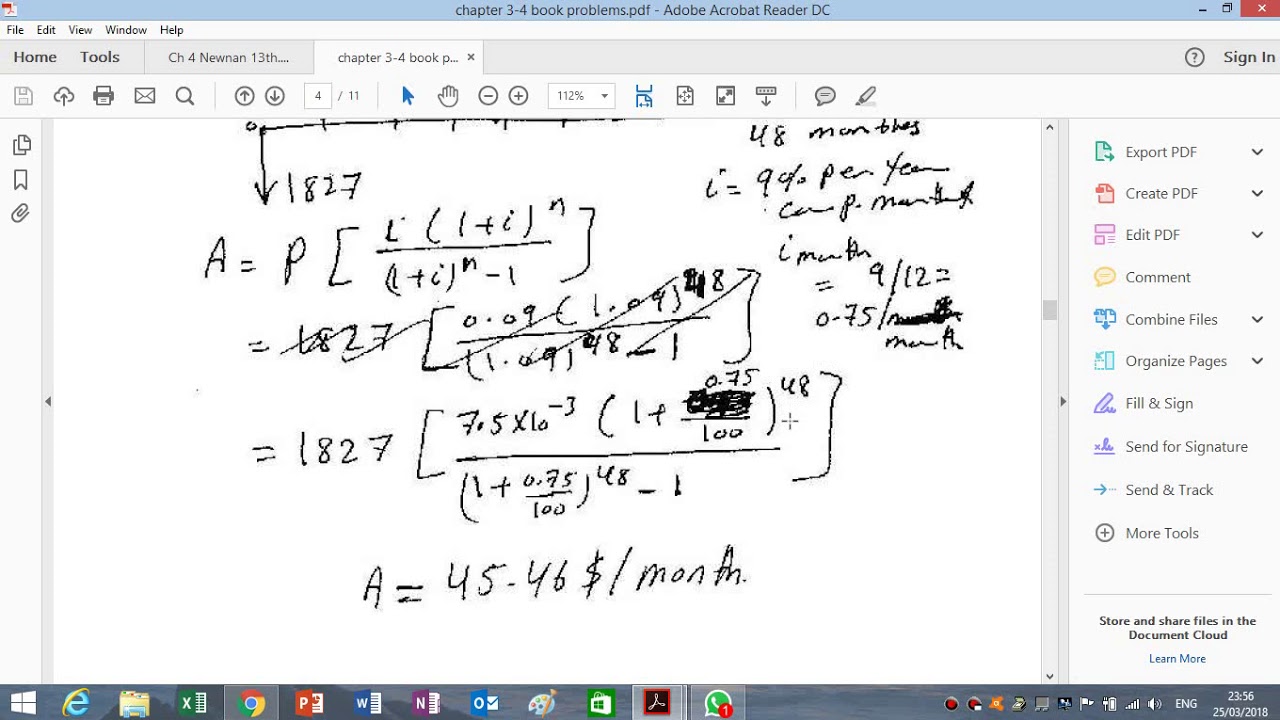Send file by email envelope icon
Image resolution: width=1280 pixels, height=720 pixels.
click(x=145, y=96)
